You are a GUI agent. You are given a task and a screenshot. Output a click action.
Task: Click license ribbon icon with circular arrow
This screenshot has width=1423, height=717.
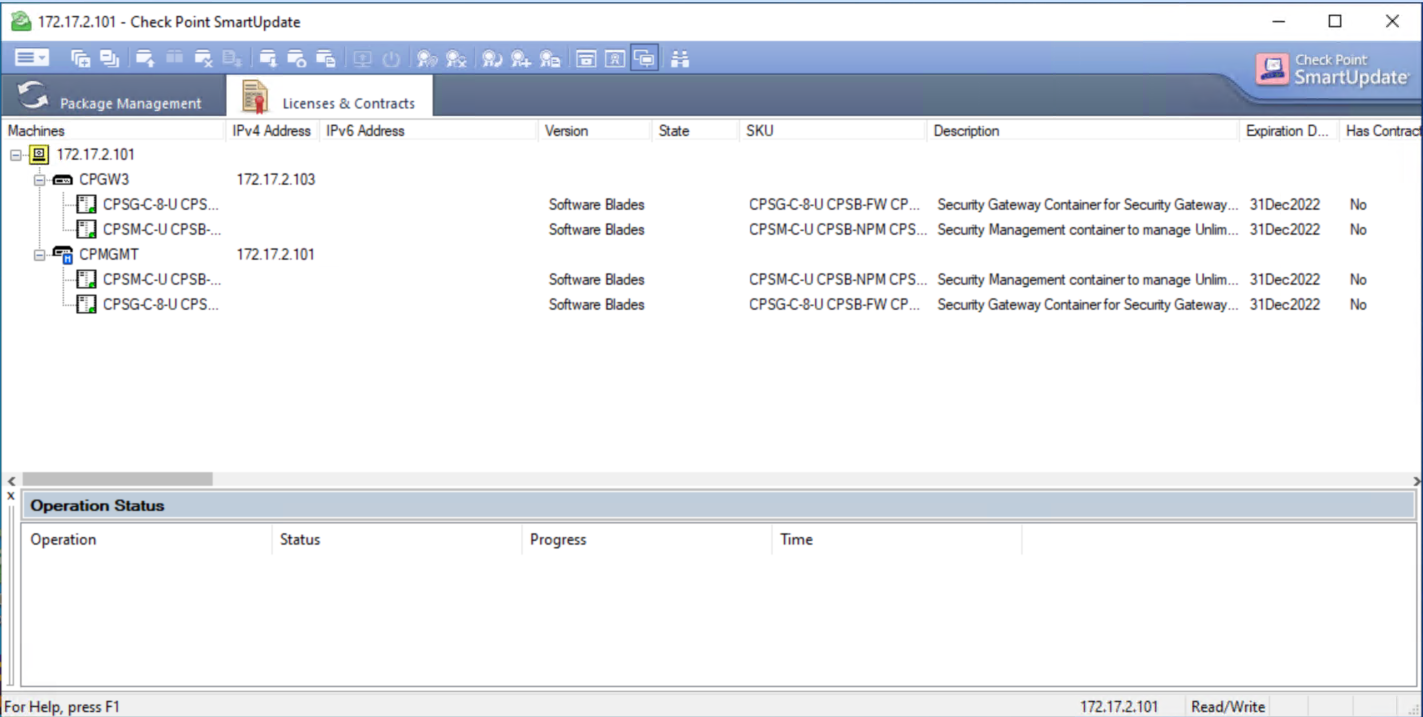(x=492, y=59)
